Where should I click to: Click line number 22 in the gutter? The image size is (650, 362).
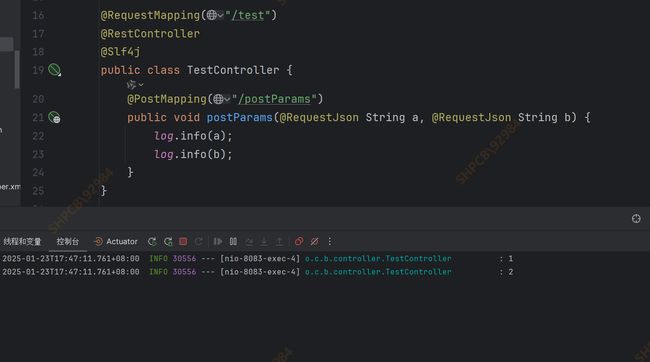pos(38,136)
